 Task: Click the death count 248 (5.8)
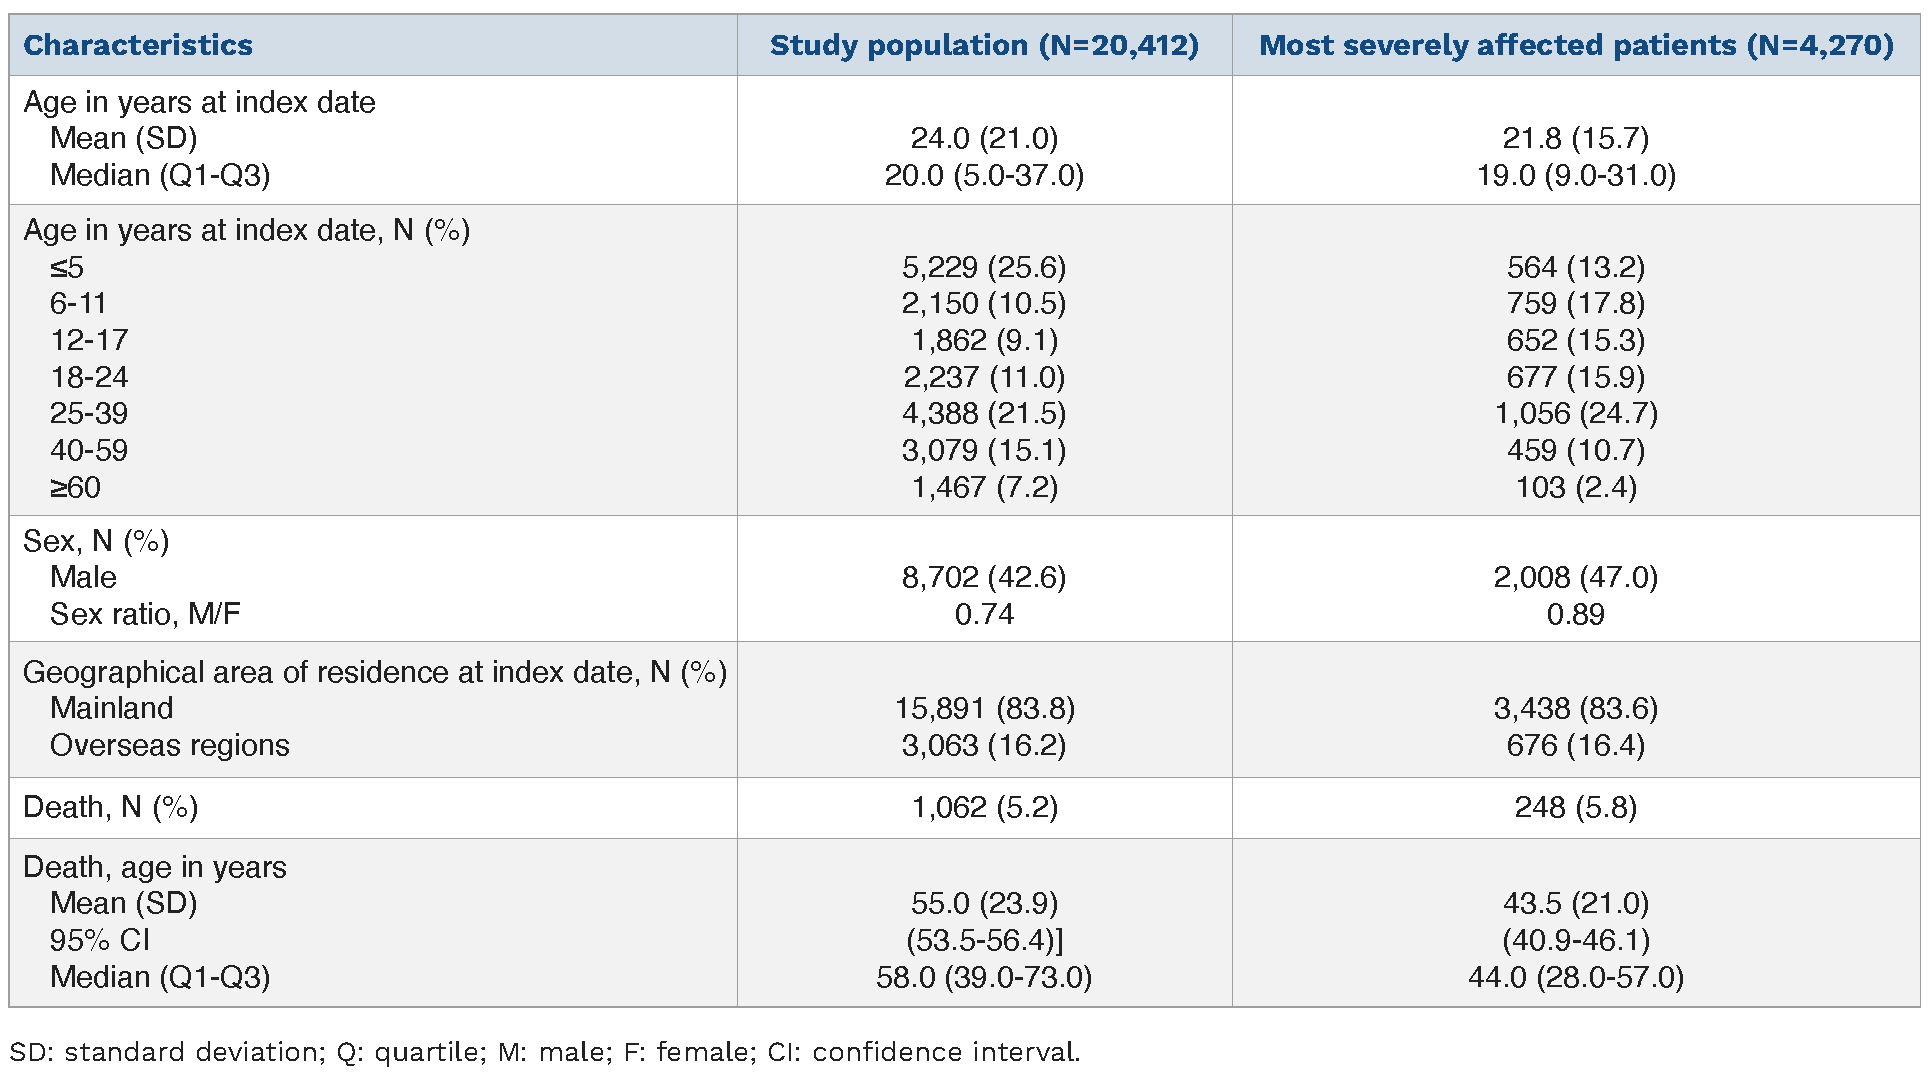tap(1576, 807)
